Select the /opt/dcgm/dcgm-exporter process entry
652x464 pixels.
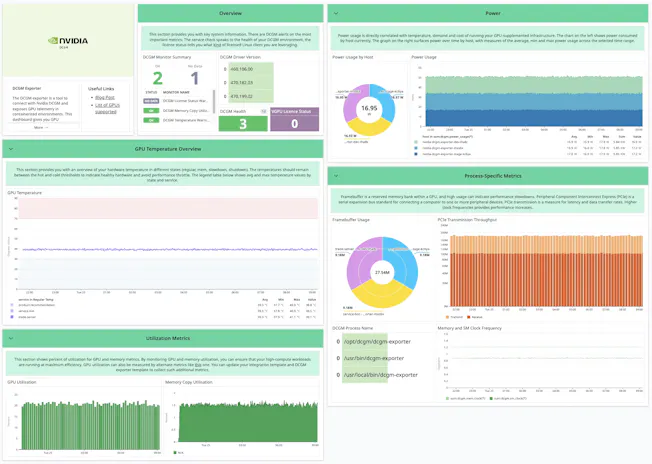point(375,340)
